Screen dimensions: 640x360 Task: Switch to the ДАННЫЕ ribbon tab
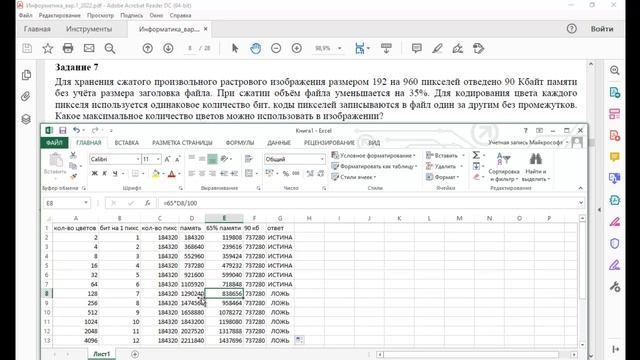(279, 142)
